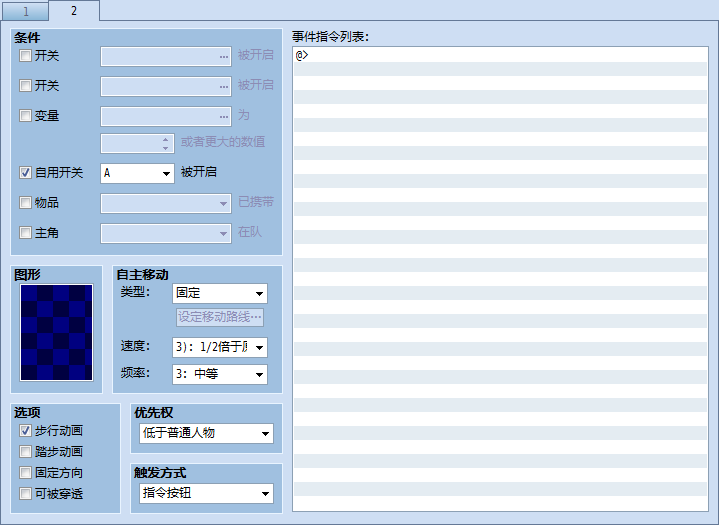Image resolution: width=719 pixels, height=525 pixels.
Task: Enable the first 开关 condition checkbox
Action: (x=25, y=56)
